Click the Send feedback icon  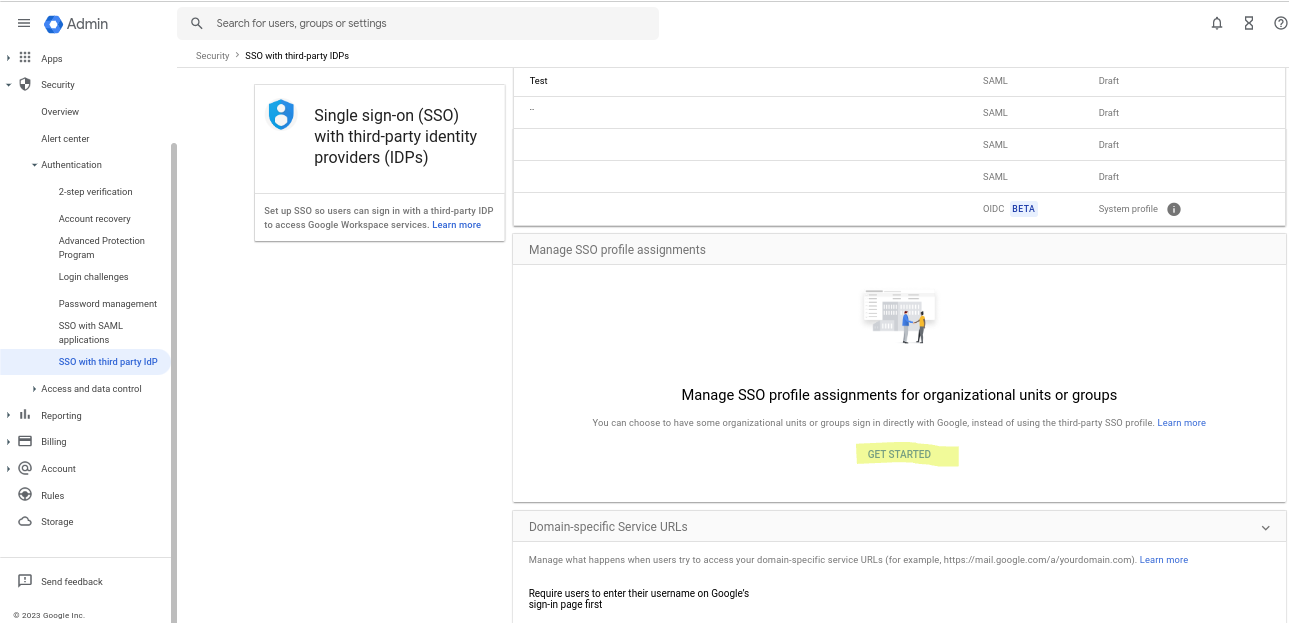tap(25, 581)
